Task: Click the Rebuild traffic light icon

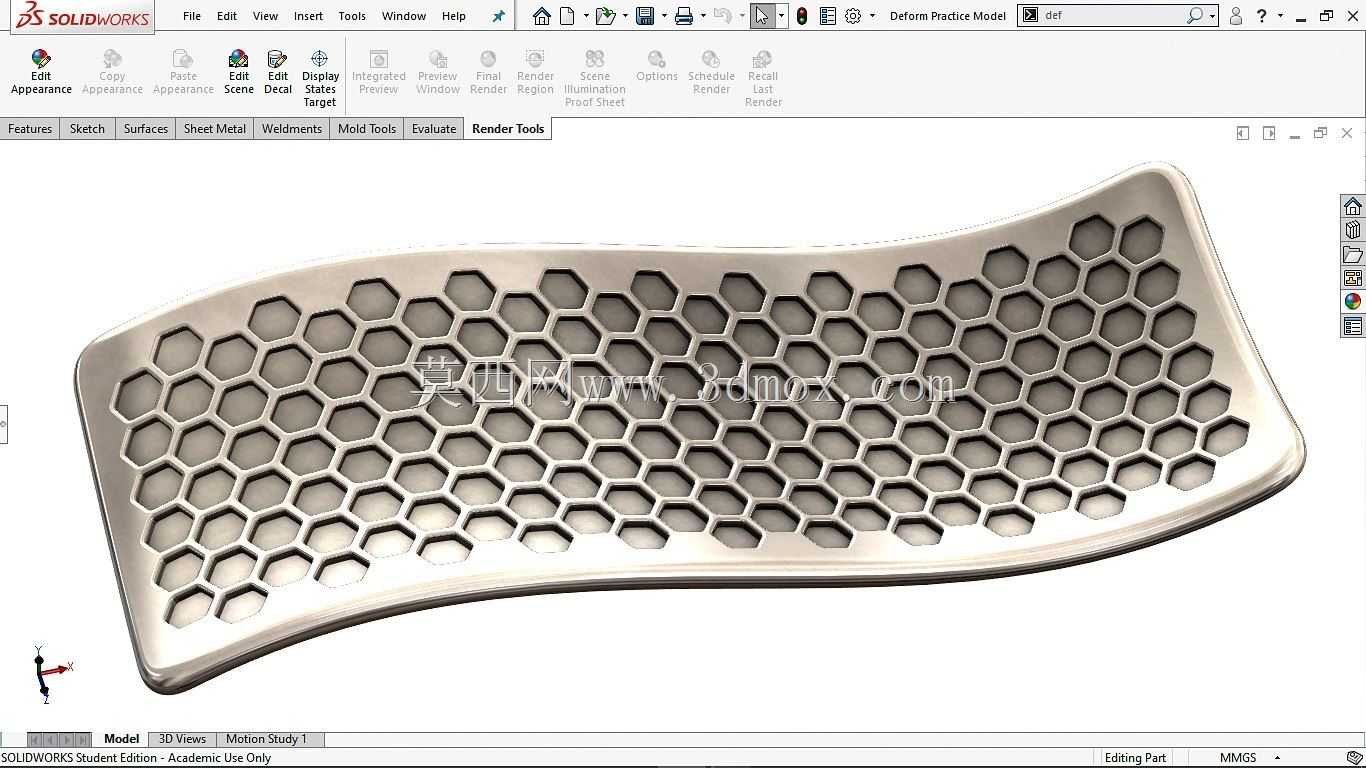Action: point(802,16)
